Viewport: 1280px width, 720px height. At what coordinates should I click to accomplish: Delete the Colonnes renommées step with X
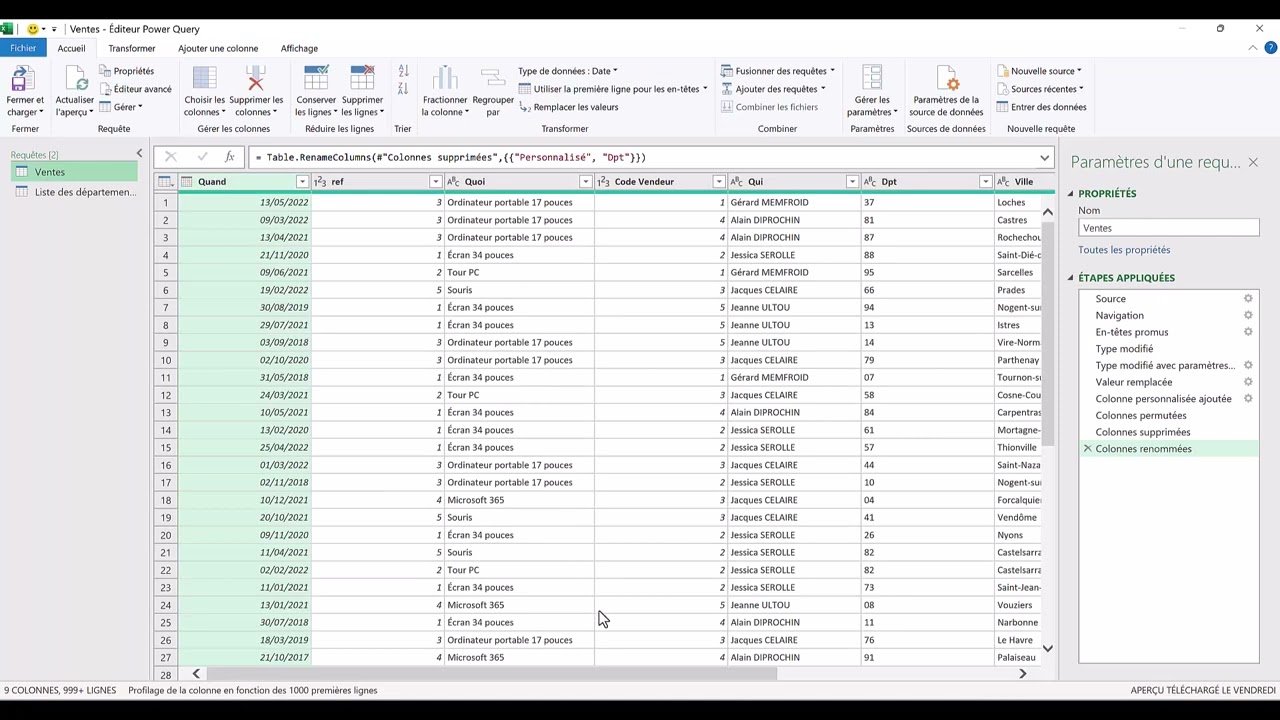point(1087,449)
